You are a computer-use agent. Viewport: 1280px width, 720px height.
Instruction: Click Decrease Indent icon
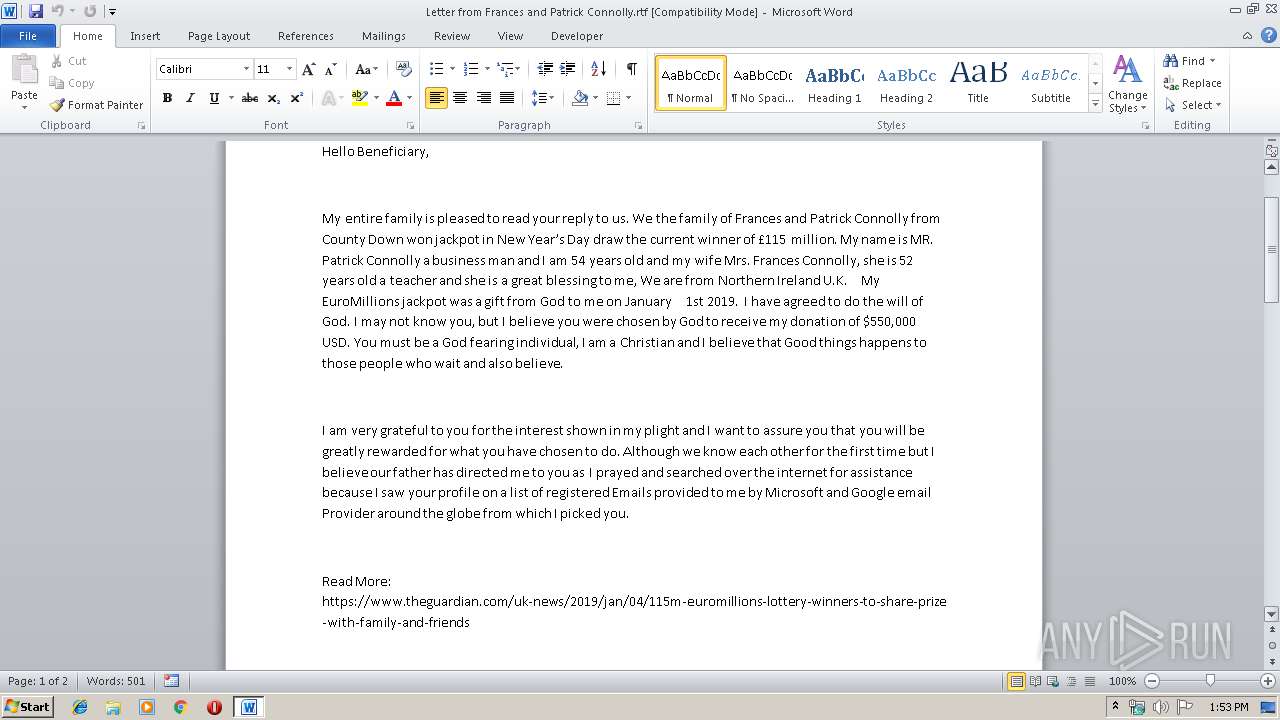545,69
